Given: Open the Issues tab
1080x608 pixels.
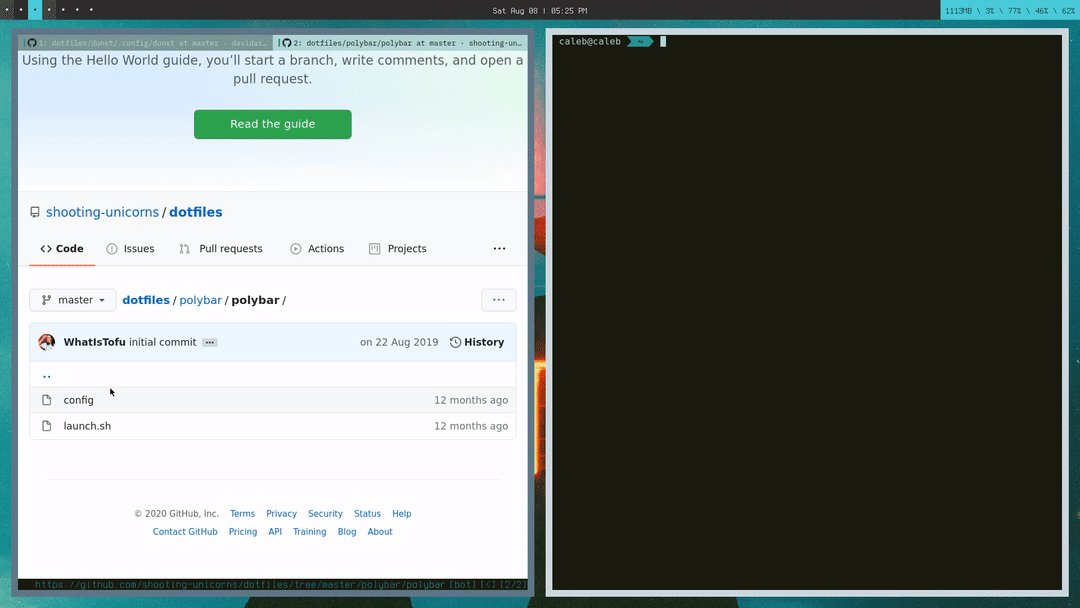Looking at the screenshot, I should click(130, 249).
